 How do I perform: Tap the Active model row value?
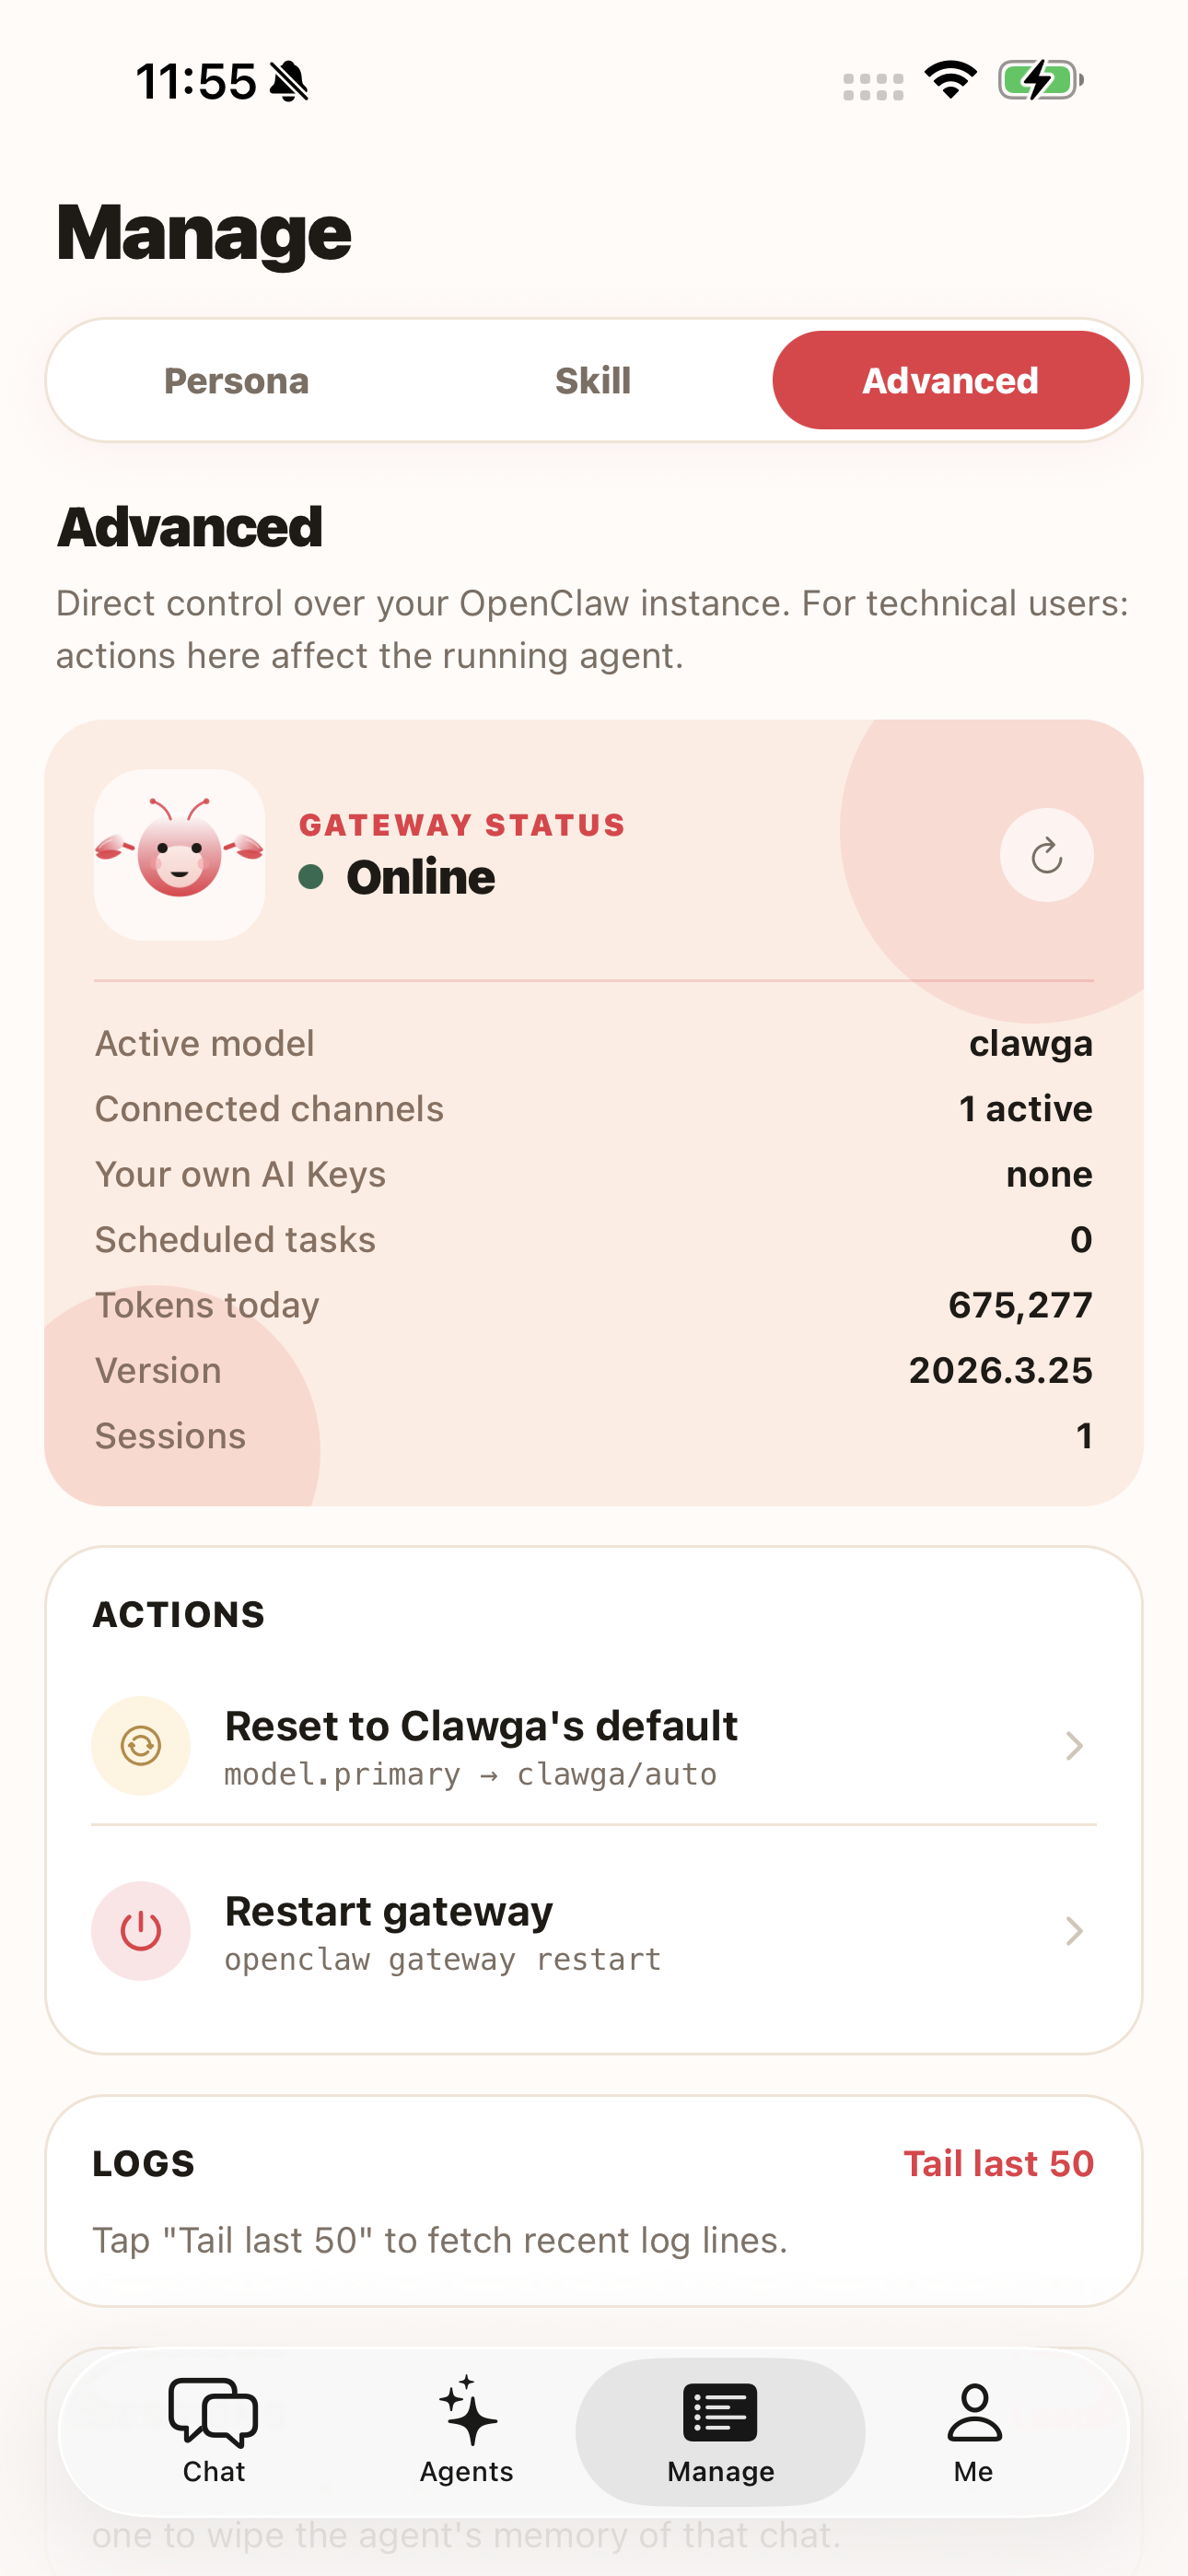tap(1030, 1044)
